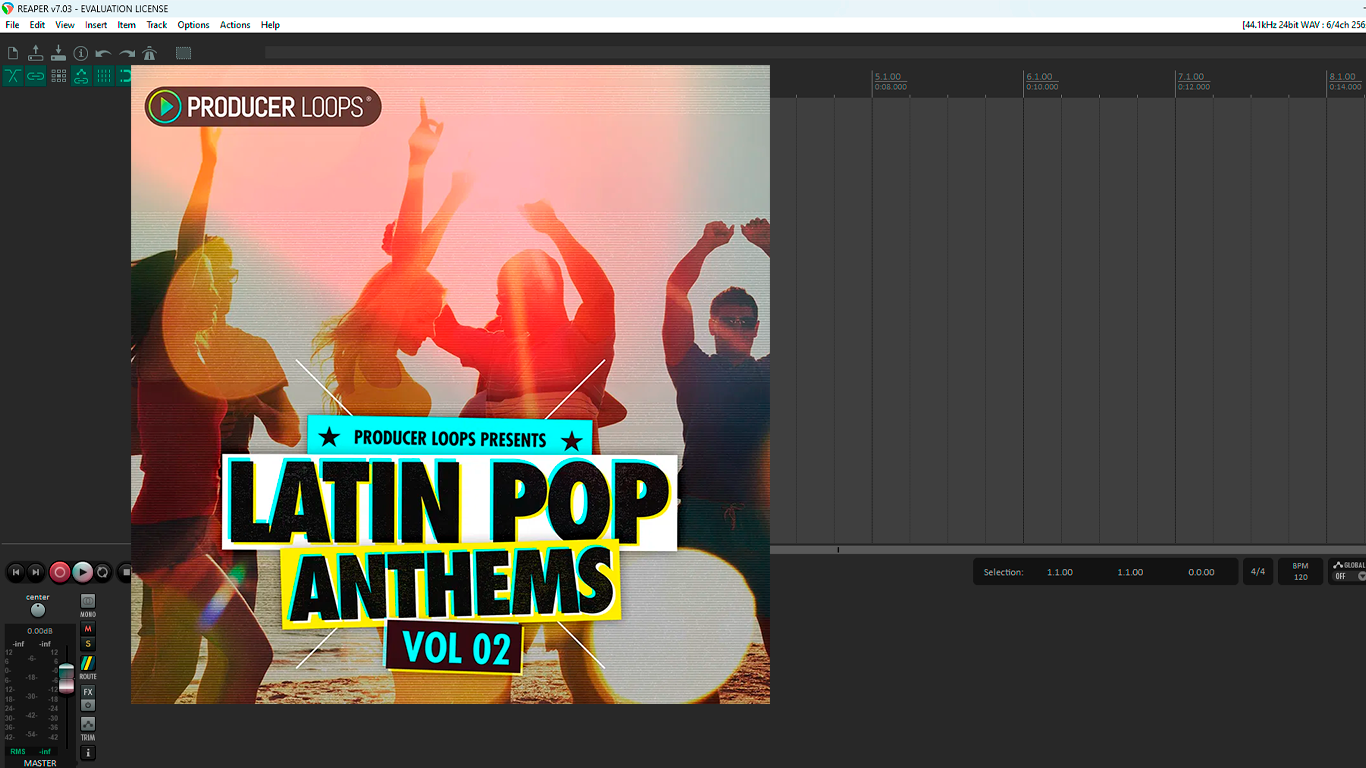Click the selection length field 0.0.00

click(1201, 572)
